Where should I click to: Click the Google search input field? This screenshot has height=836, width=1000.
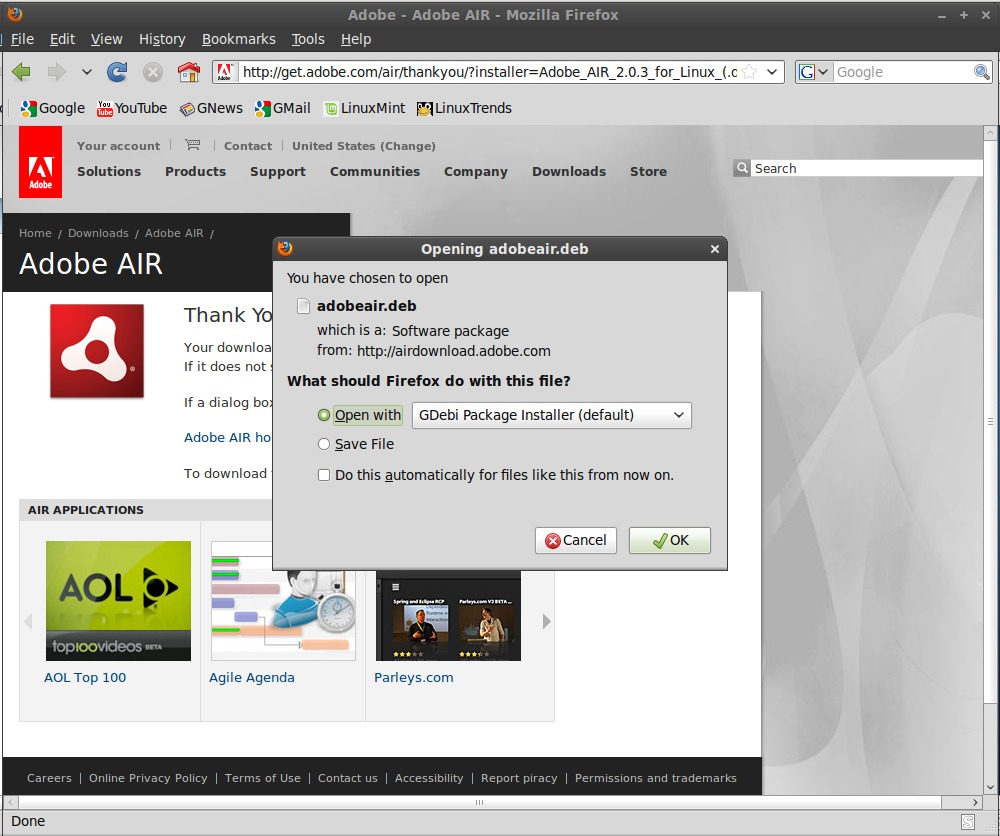tap(903, 72)
